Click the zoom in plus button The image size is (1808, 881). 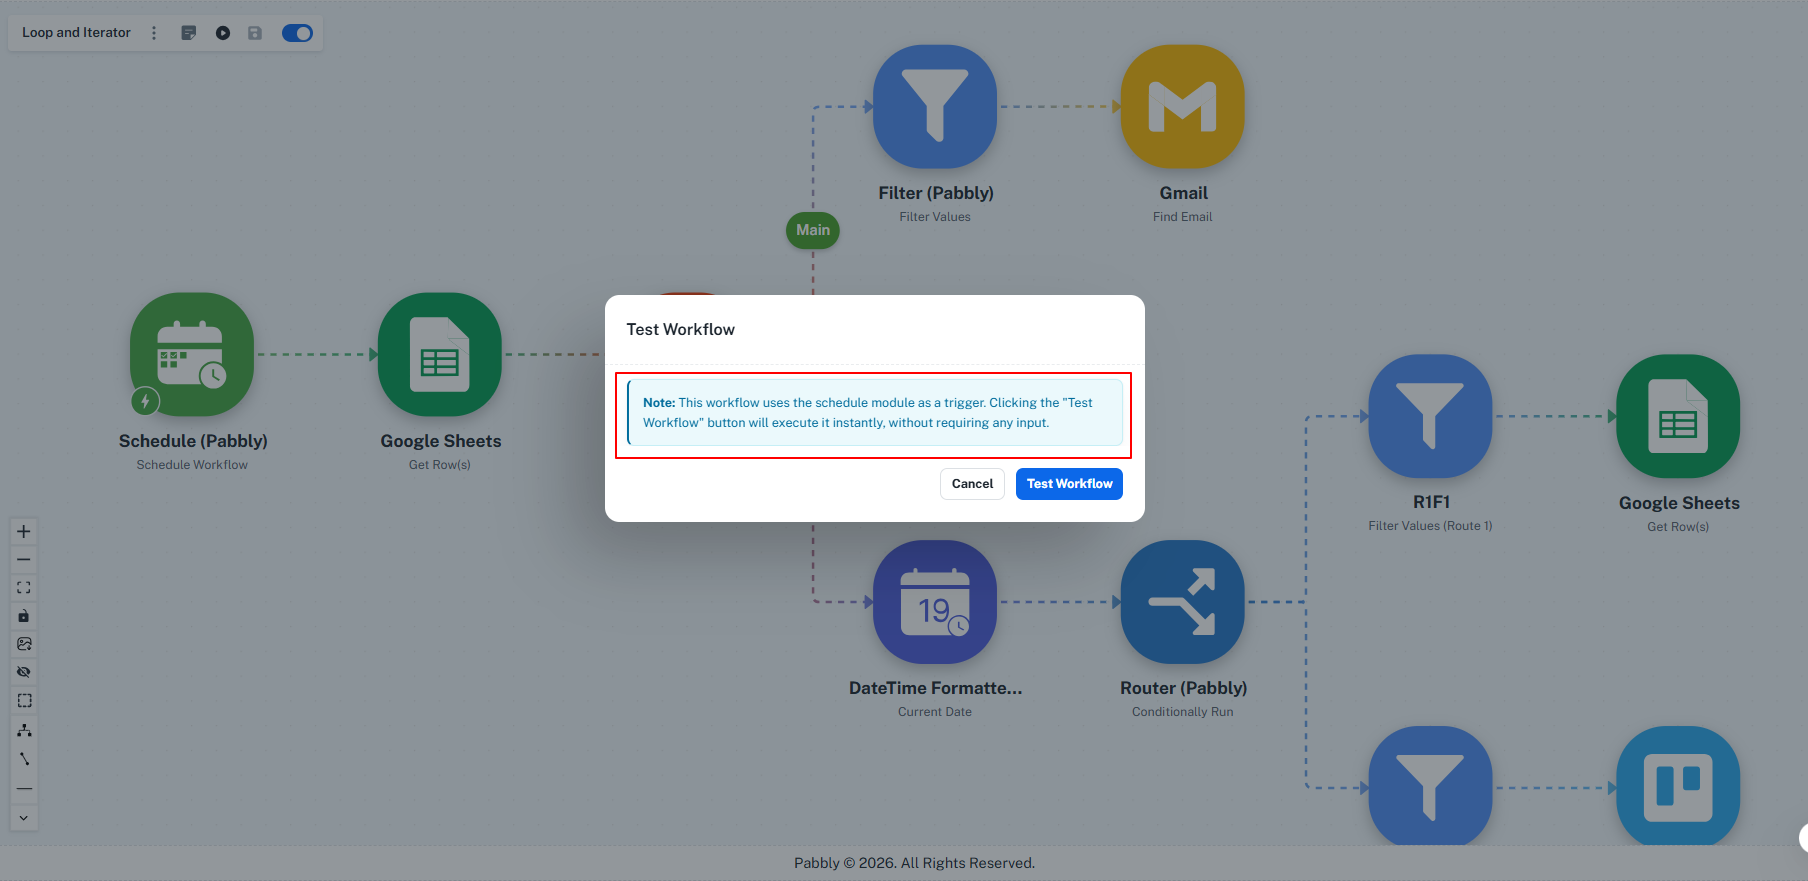[x=24, y=532]
